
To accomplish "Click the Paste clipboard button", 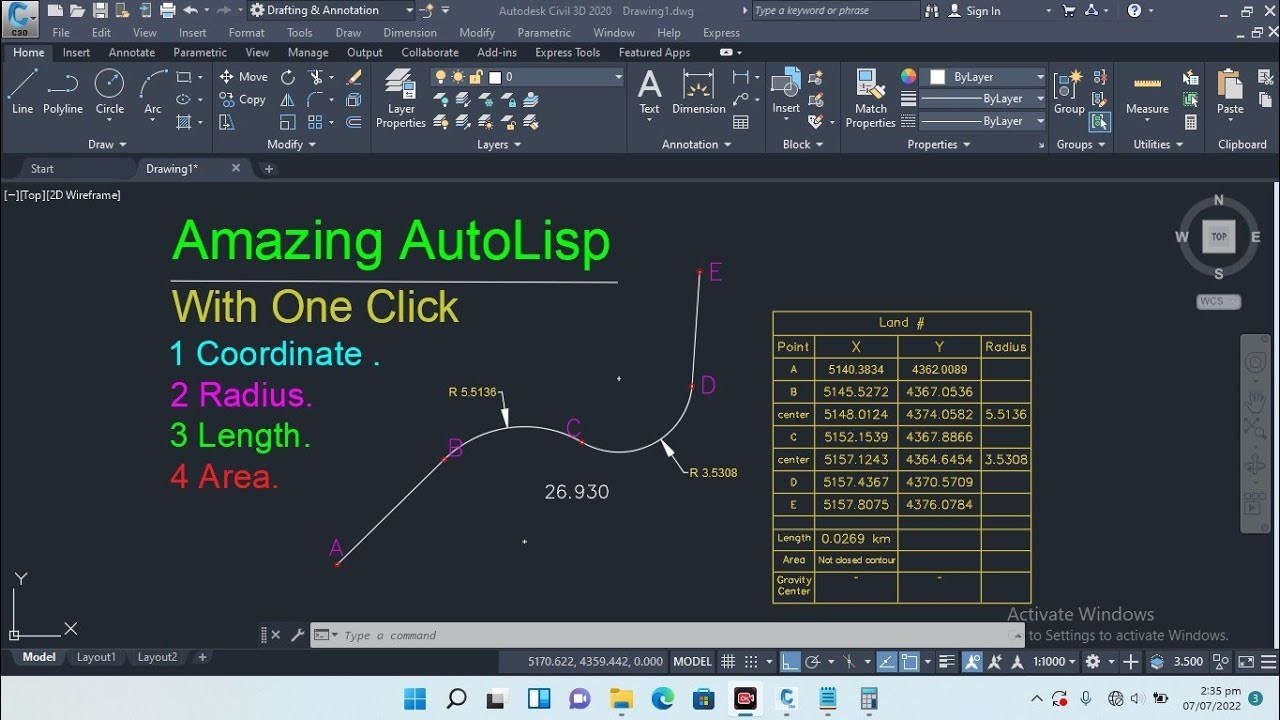I will pos(1230,92).
